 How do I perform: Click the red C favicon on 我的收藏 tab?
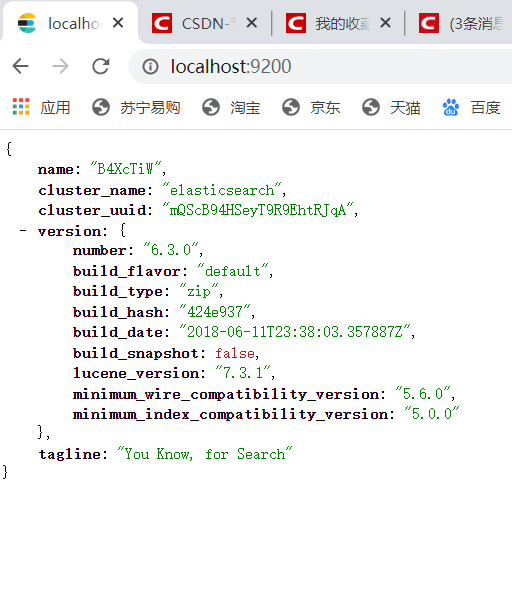[x=296, y=23]
